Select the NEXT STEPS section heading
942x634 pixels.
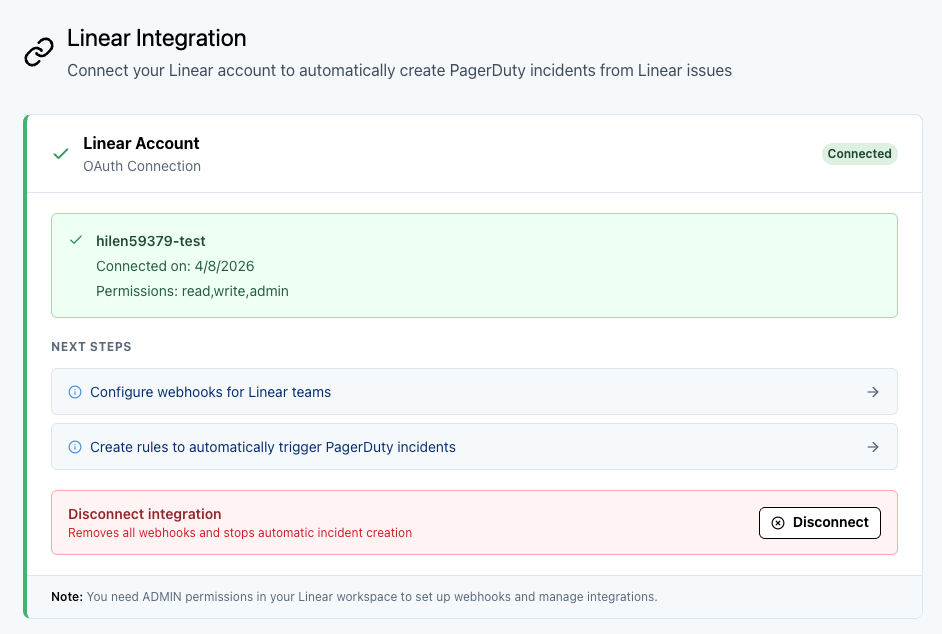coord(91,346)
